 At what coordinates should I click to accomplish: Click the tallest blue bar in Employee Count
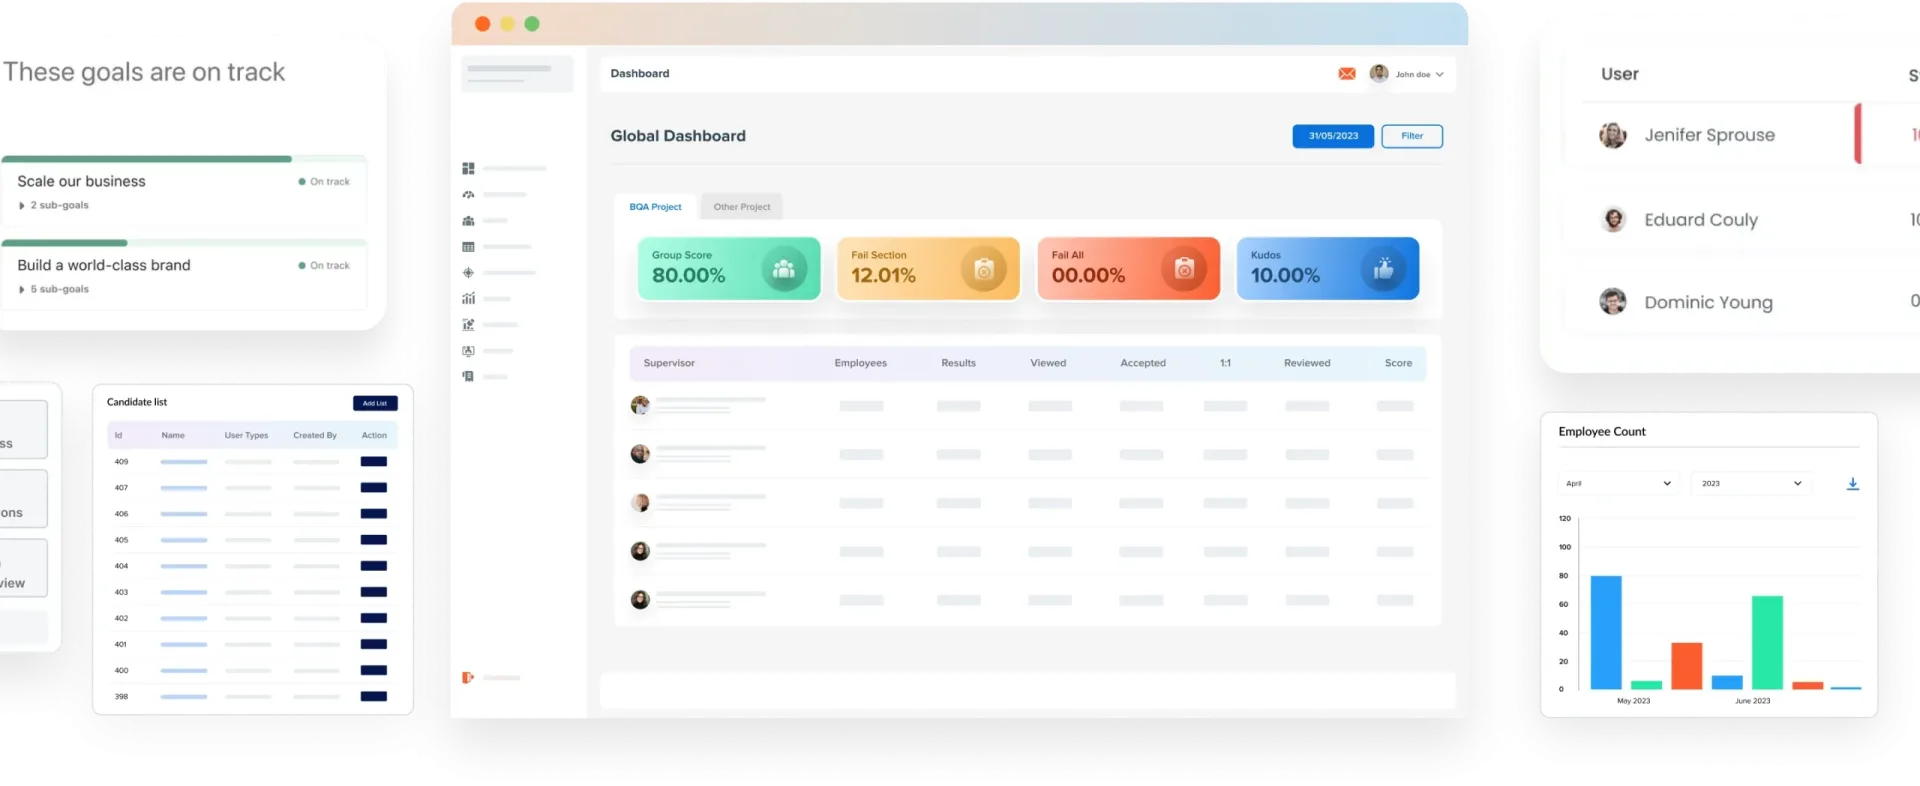coord(1606,632)
